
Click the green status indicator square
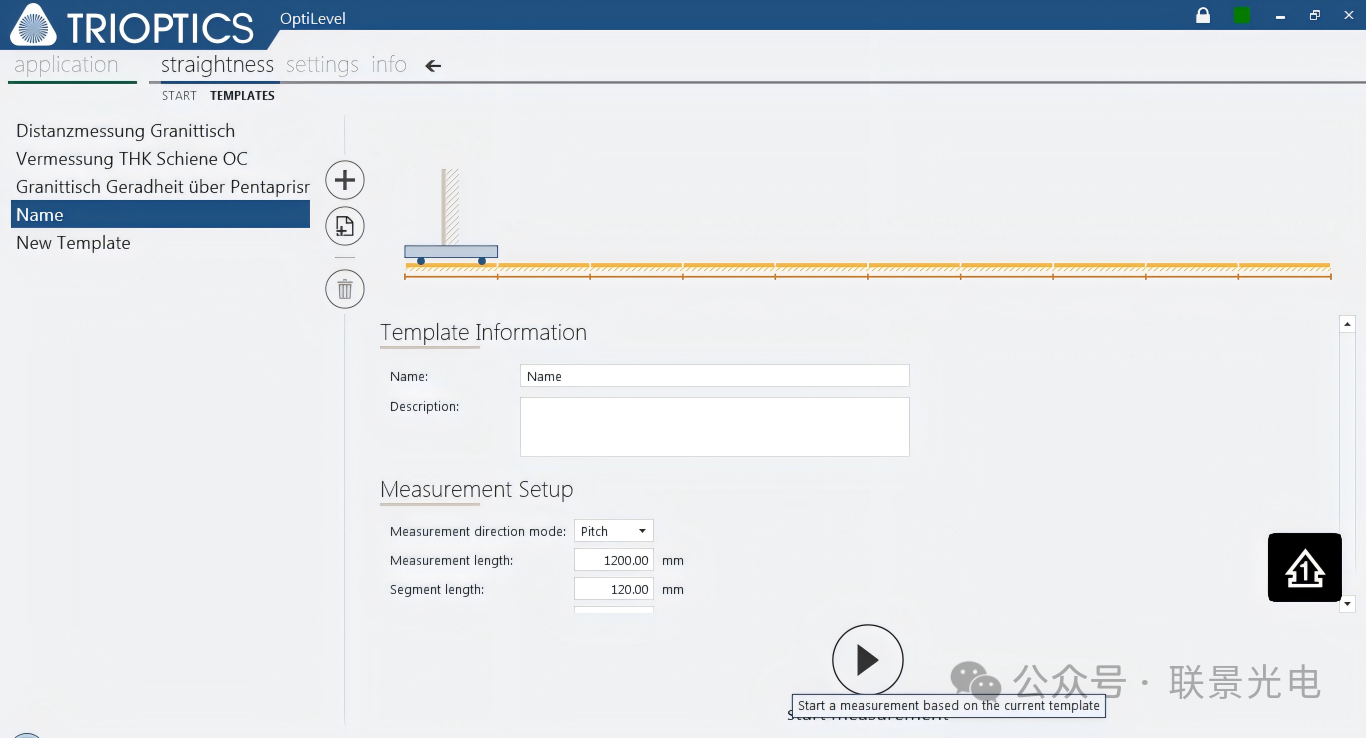1242,15
